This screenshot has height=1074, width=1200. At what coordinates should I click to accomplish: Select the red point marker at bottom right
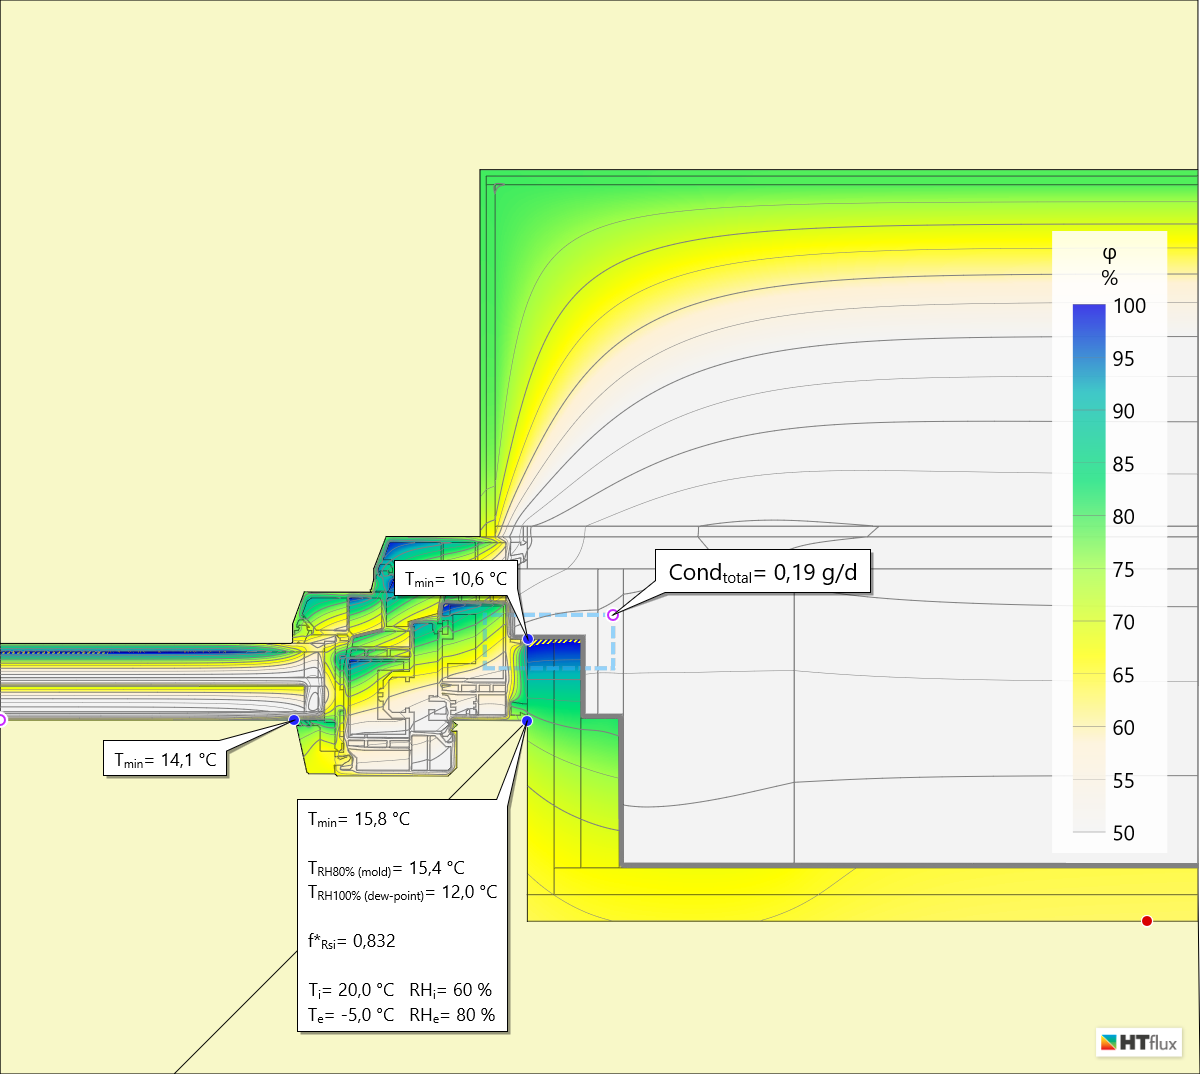(1147, 921)
